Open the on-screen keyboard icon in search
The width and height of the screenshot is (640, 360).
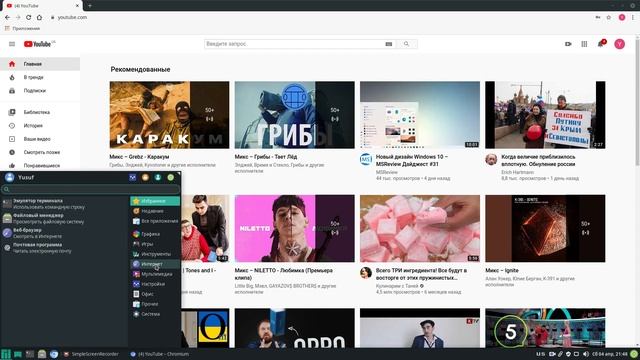(389, 44)
